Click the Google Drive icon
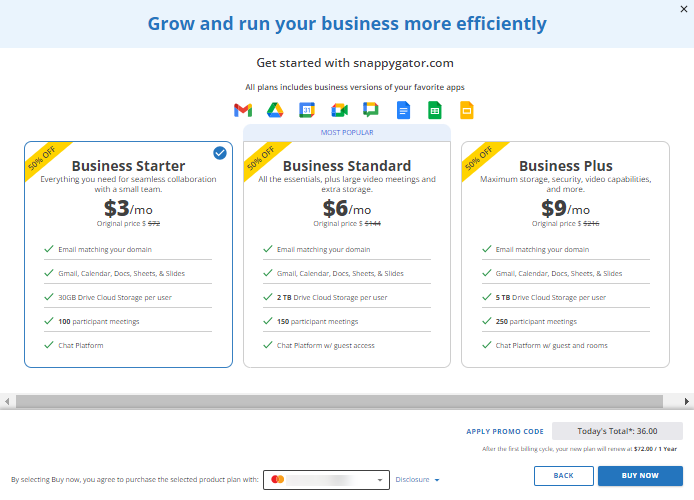The width and height of the screenshot is (694, 500). pos(275,110)
